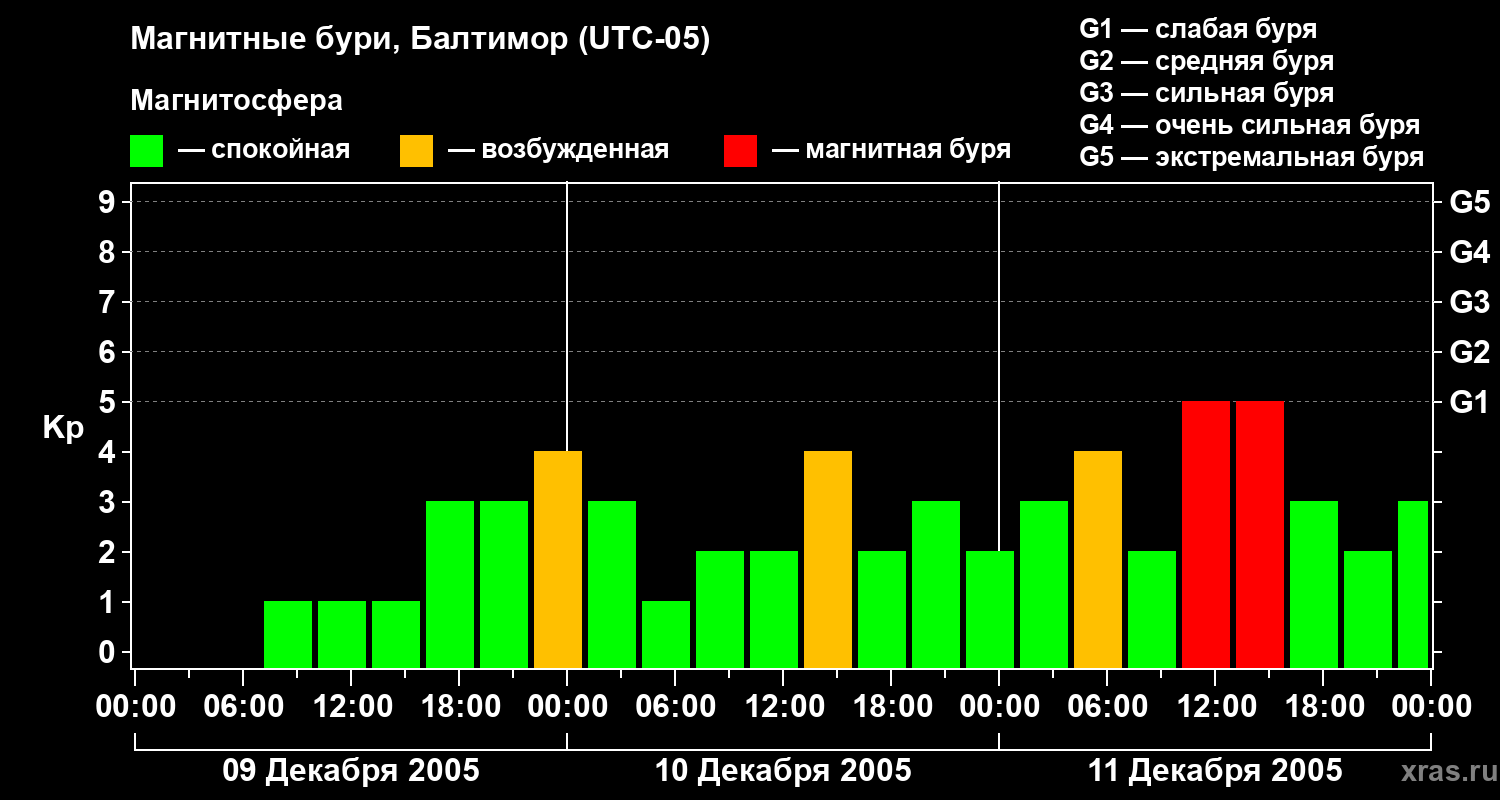
Task: Click the orange 'возбужденная' legend swatch
Action: click(417, 151)
